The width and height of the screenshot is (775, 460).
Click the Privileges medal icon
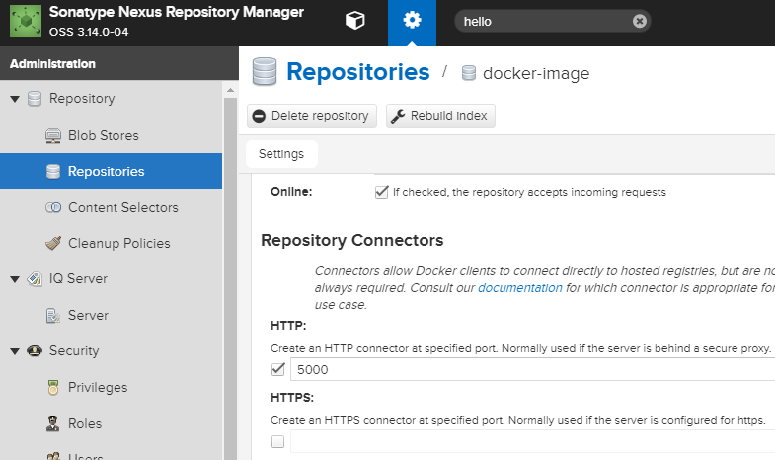point(53,387)
